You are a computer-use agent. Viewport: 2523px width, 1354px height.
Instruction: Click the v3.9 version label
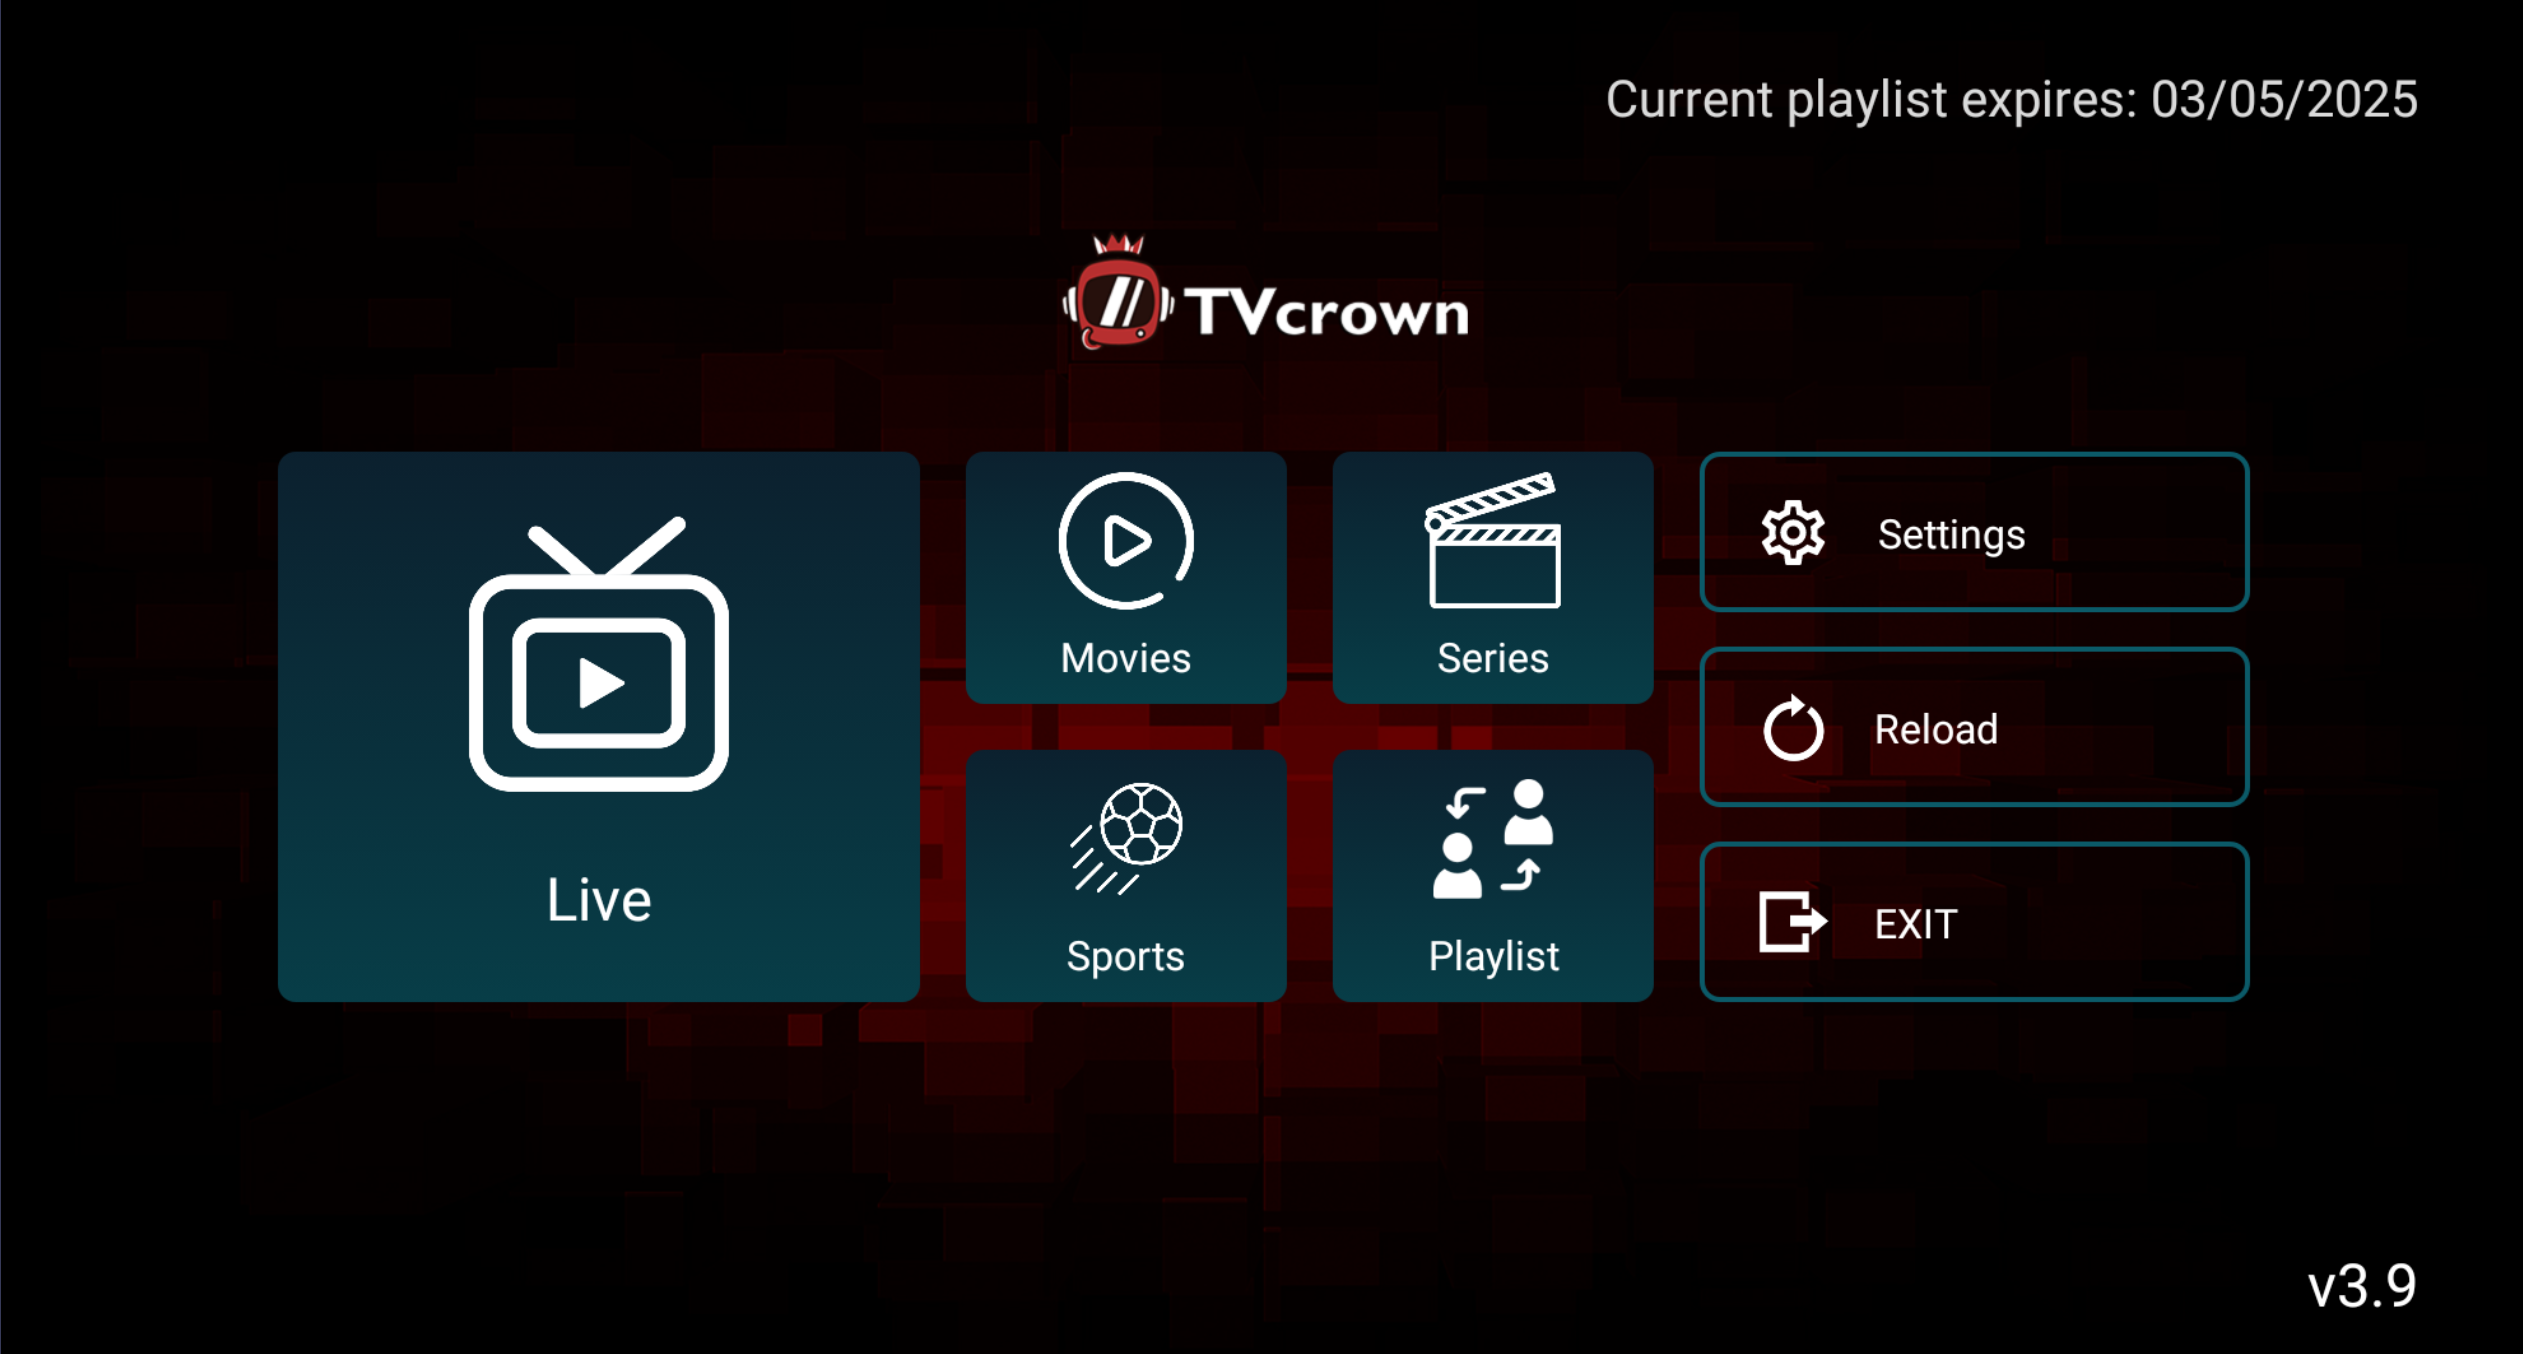pos(2361,1286)
